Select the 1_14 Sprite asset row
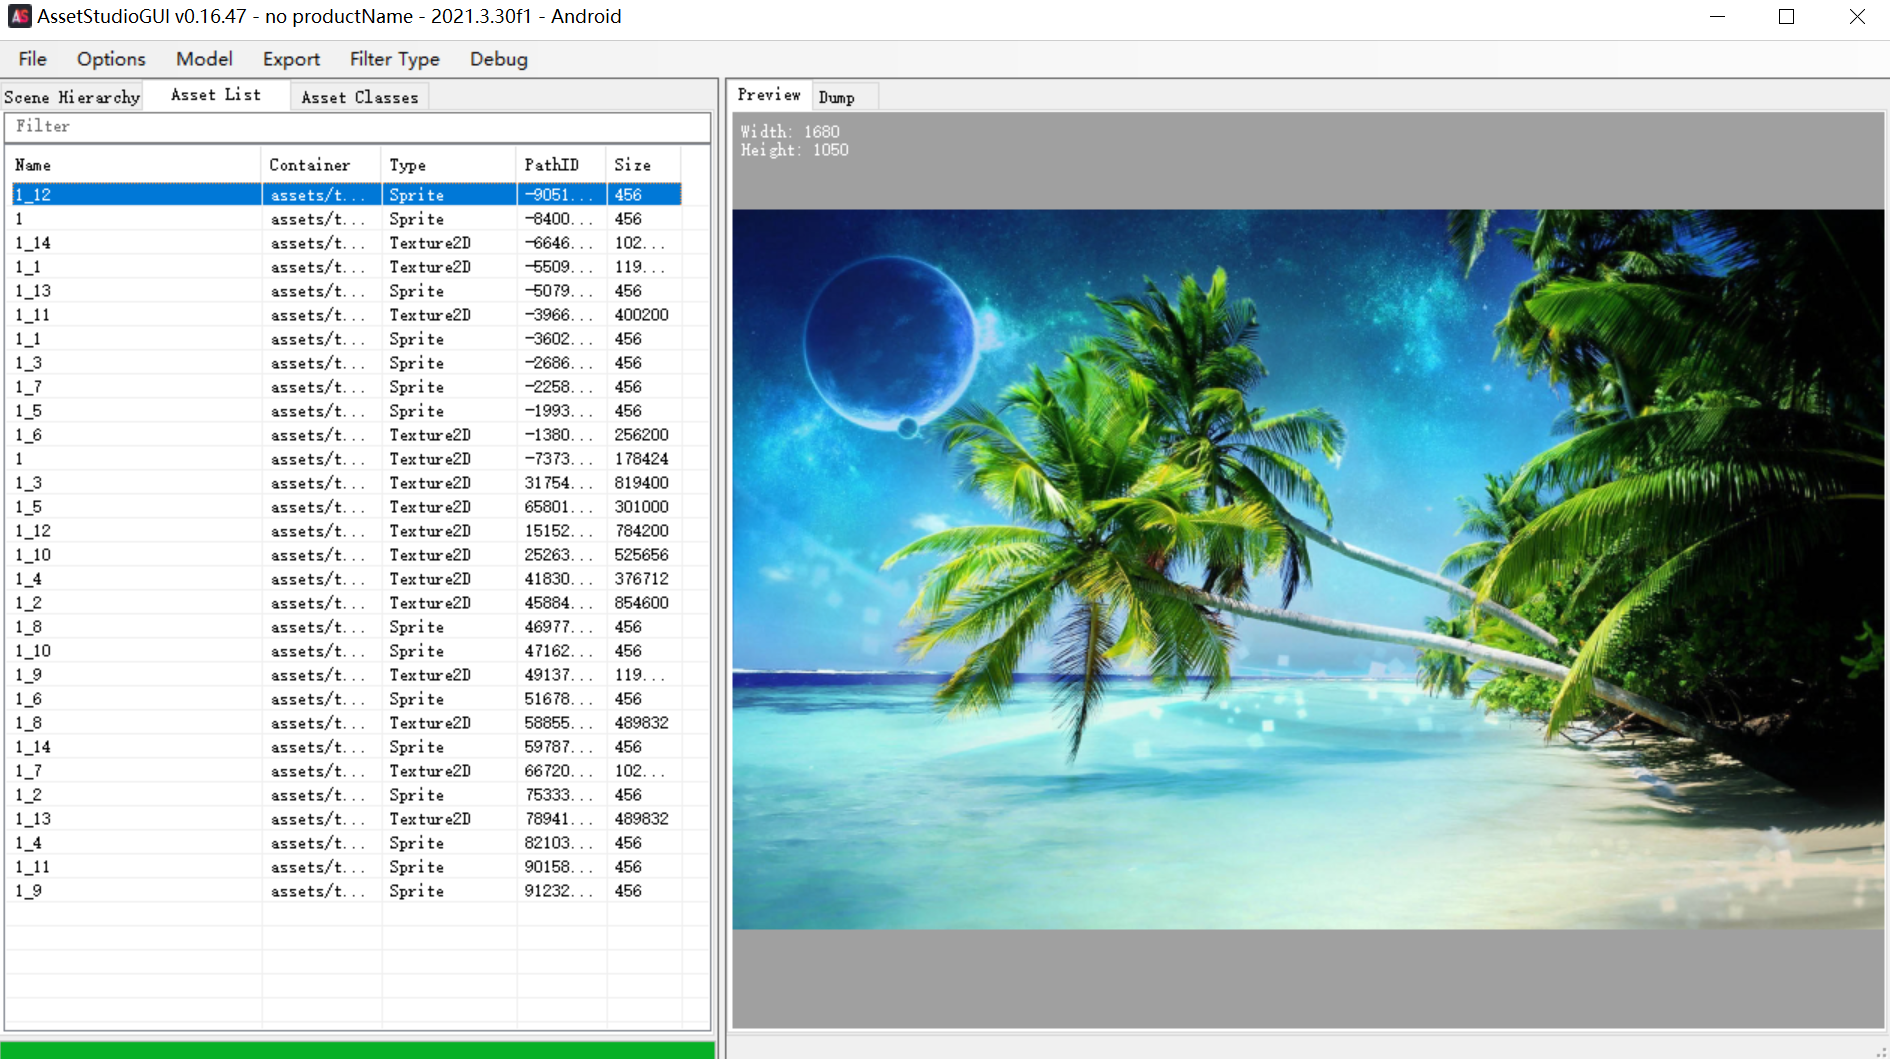 pyautogui.click(x=346, y=747)
